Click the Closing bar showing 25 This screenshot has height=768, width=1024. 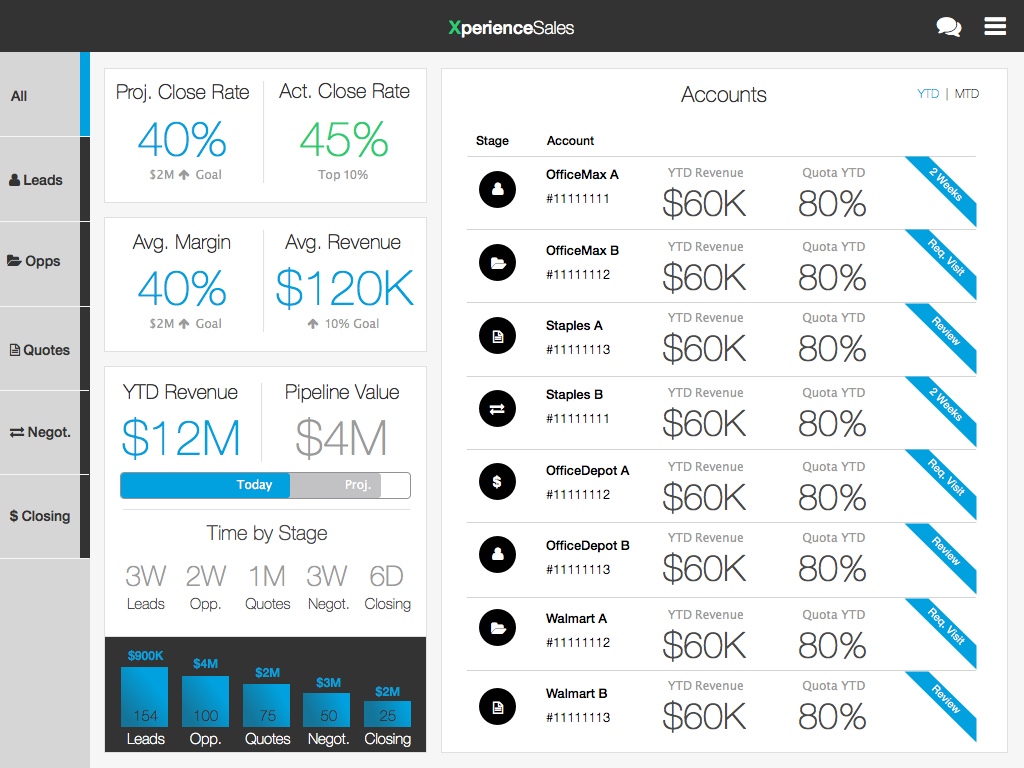pos(387,714)
